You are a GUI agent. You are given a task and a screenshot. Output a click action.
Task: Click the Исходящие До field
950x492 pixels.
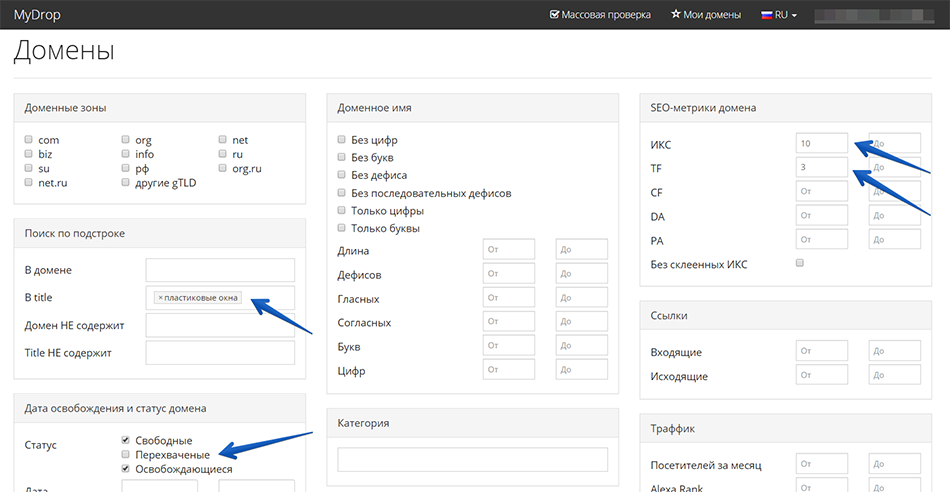895,374
